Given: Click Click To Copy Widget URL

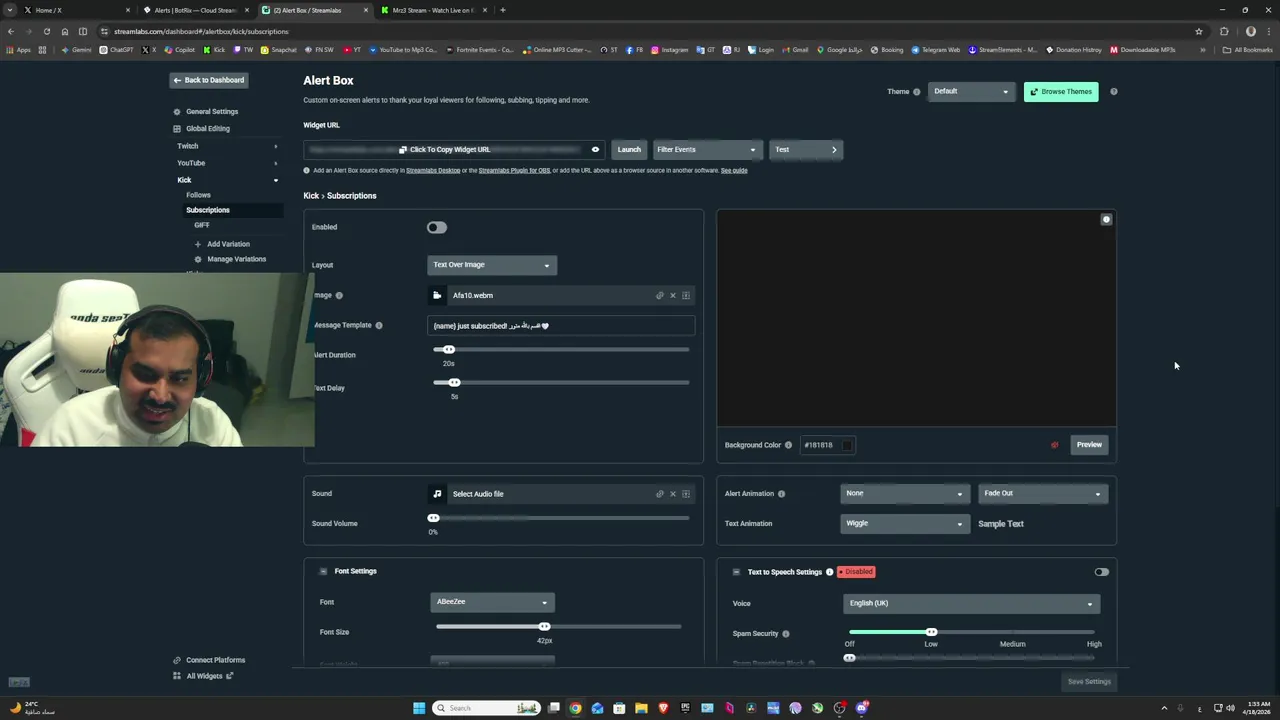Looking at the screenshot, I should pyautogui.click(x=445, y=150).
